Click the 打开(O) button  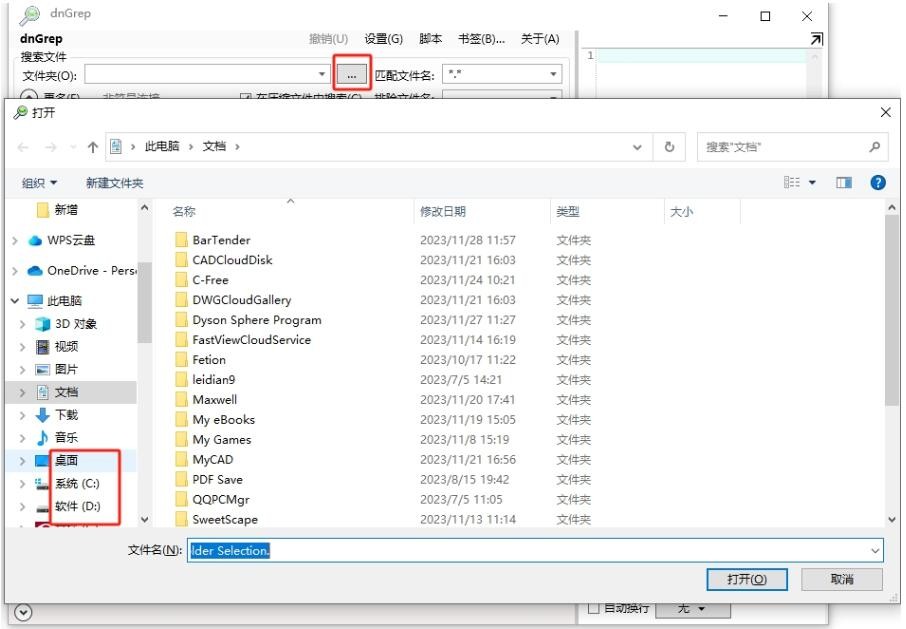tap(747, 579)
